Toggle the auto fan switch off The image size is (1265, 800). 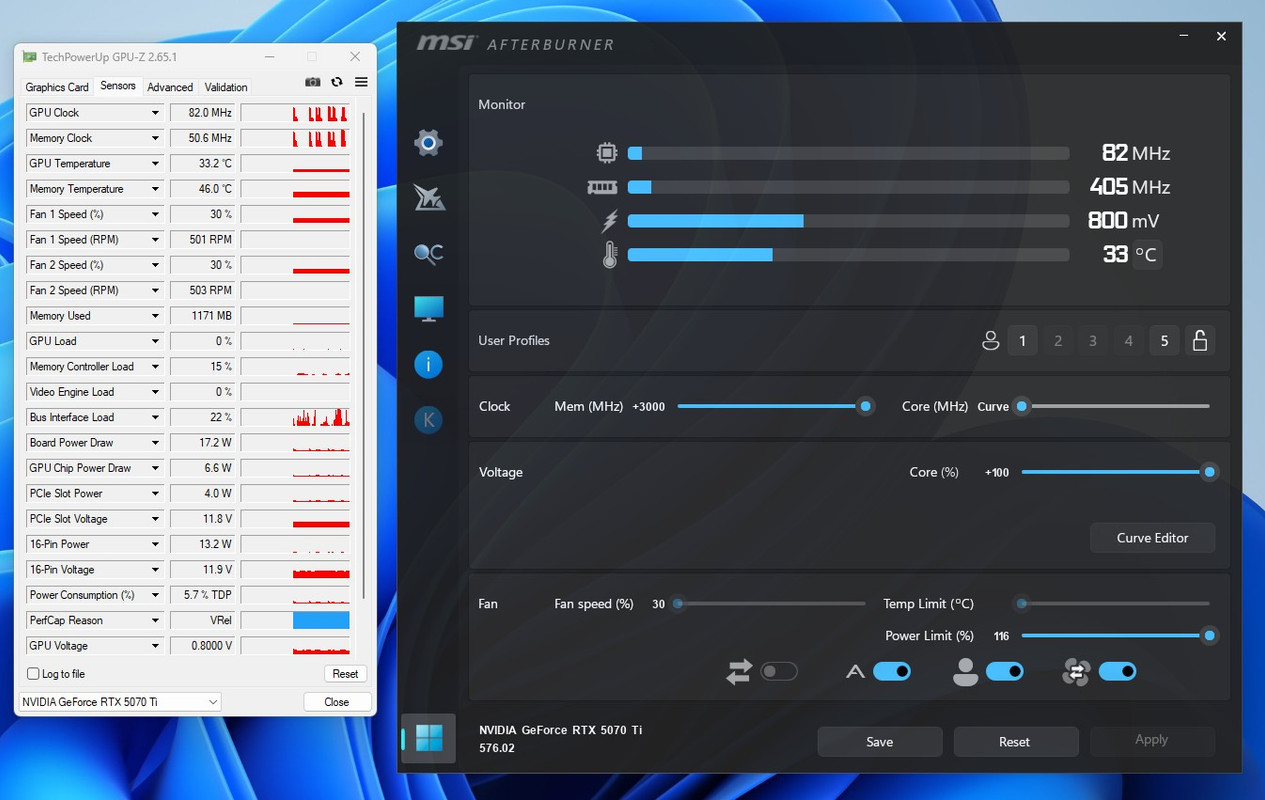[892, 672]
